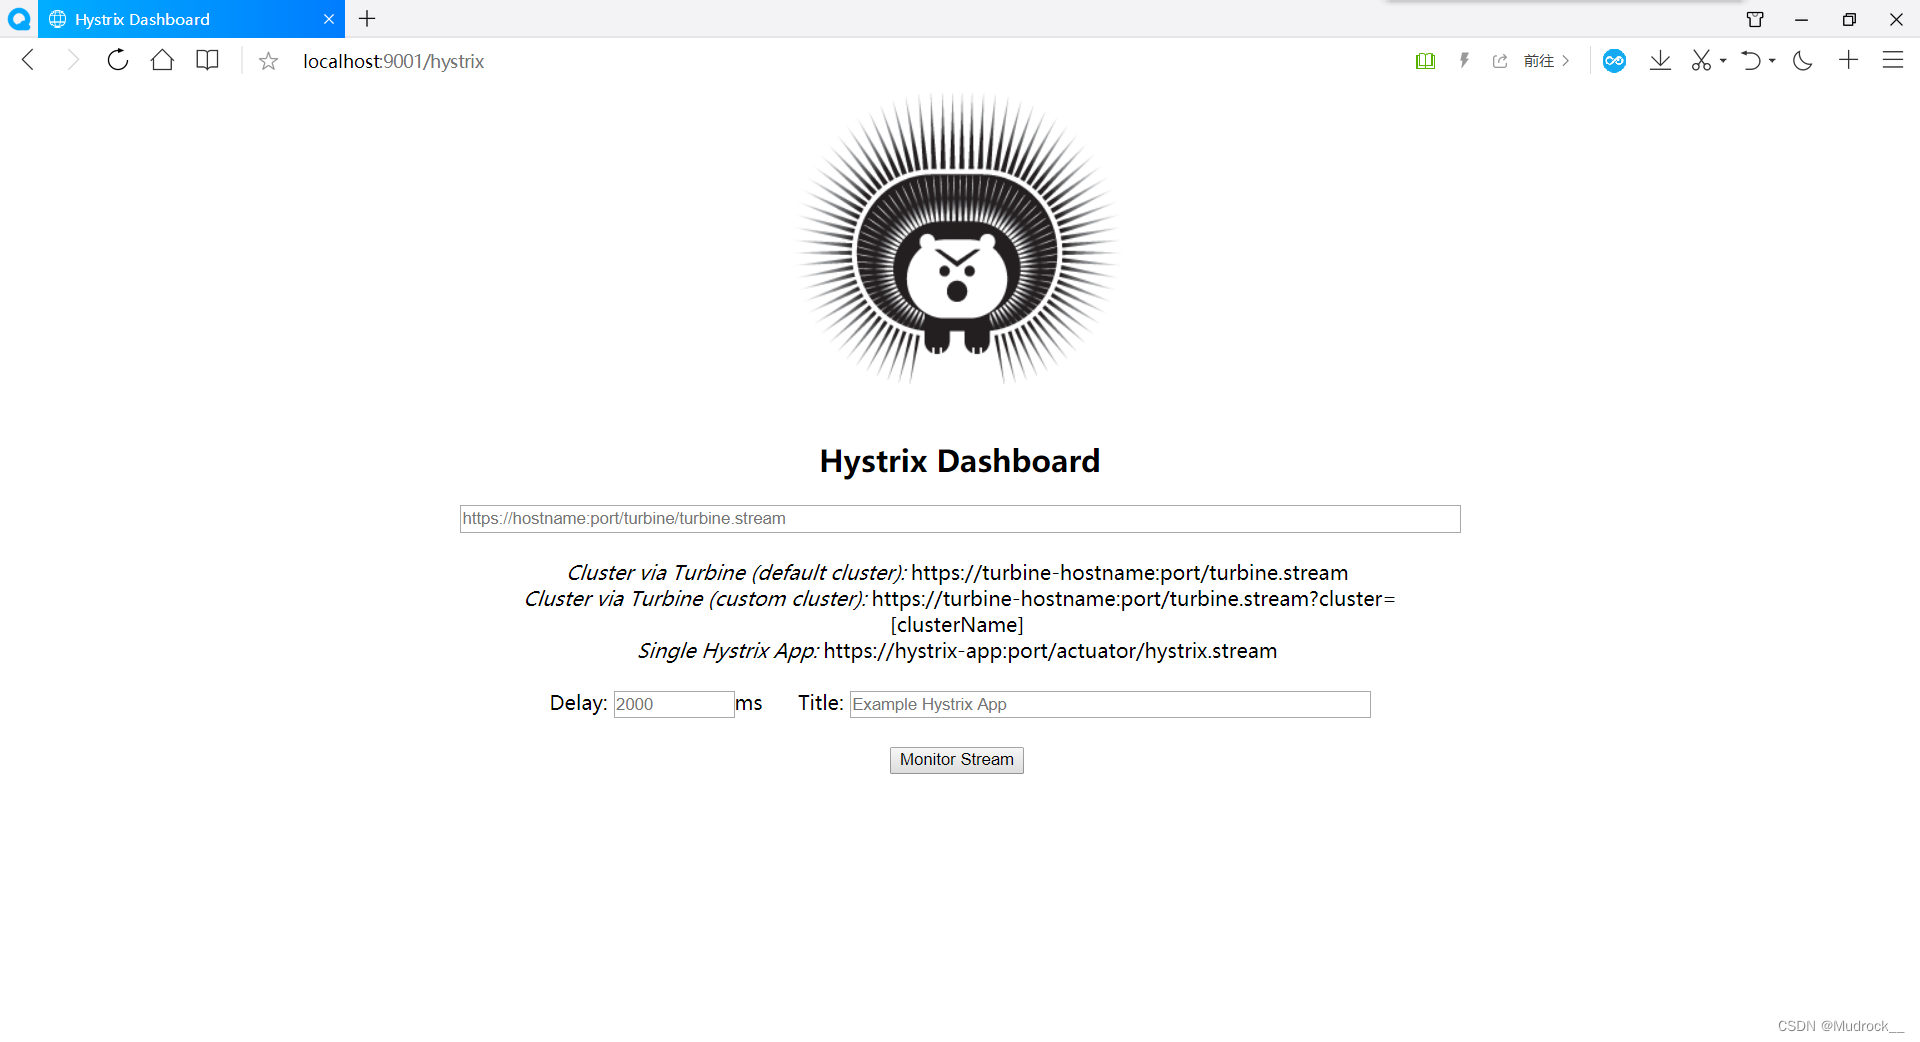Open a new browser tab
The width and height of the screenshot is (1920, 1042).
367,19
